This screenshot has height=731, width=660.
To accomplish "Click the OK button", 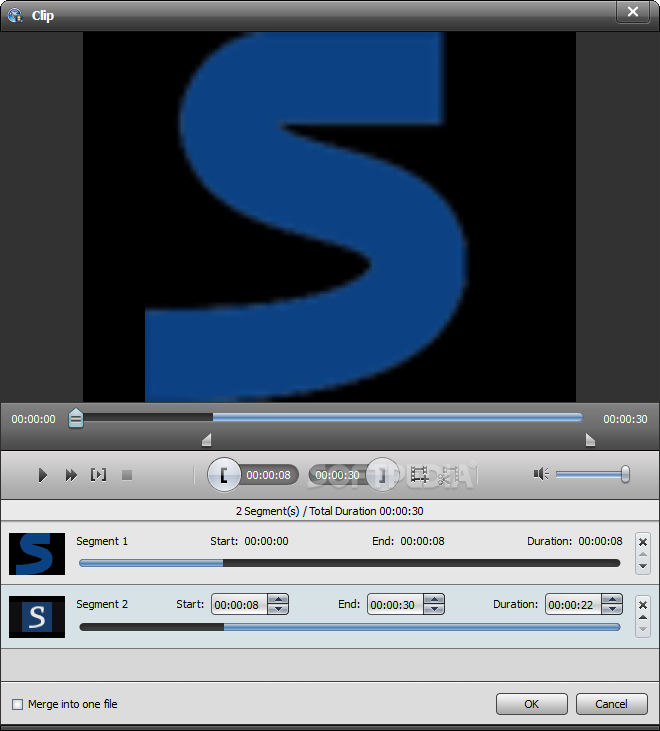I will pyautogui.click(x=532, y=704).
